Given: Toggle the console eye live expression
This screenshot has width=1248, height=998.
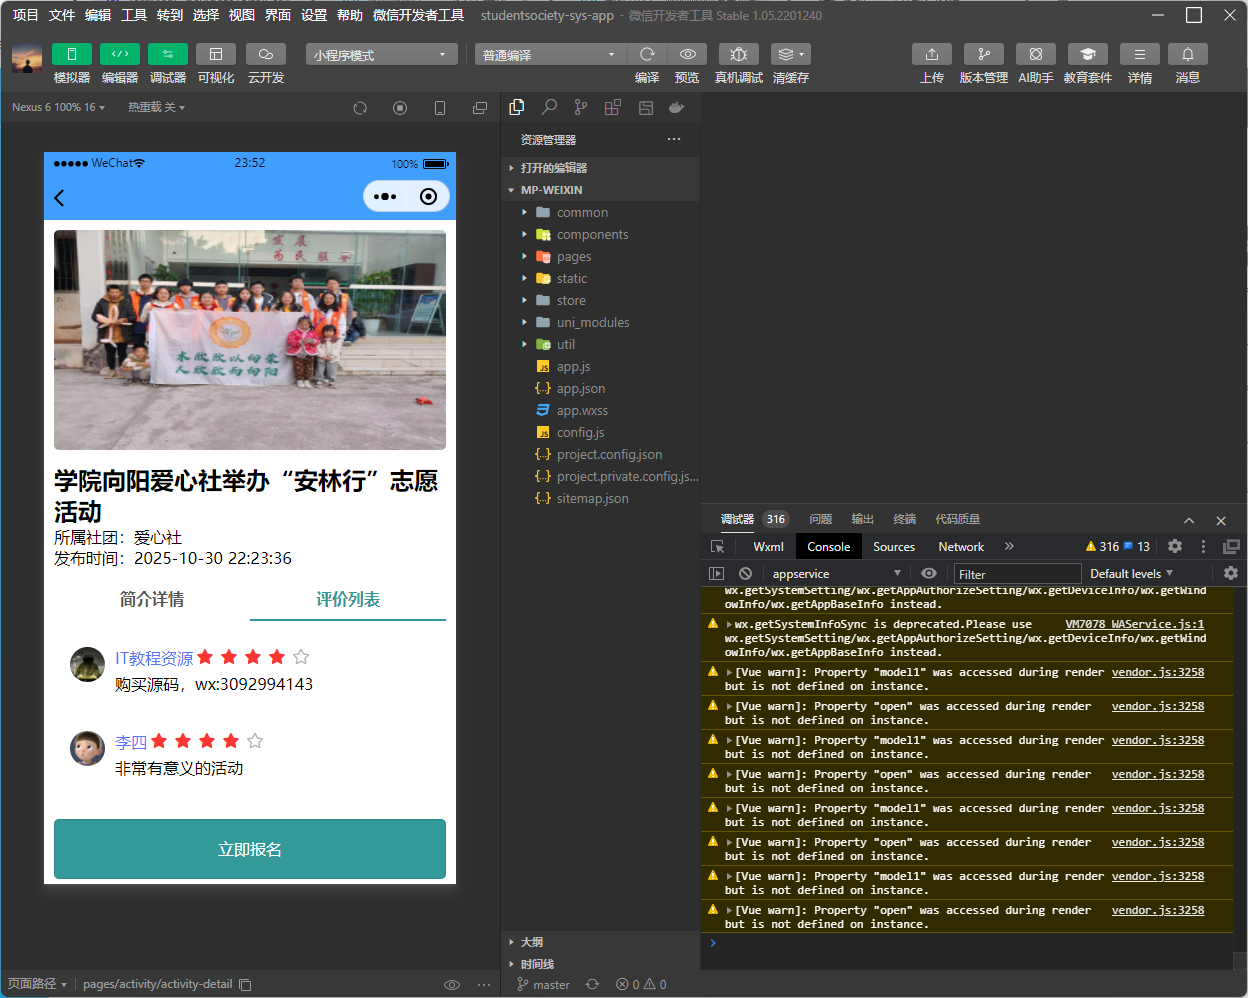Looking at the screenshot, I should (929, 574).
